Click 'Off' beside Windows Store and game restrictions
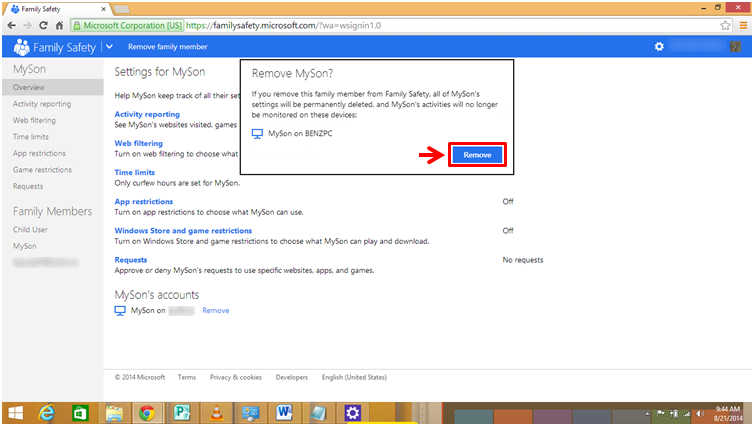This screenshot has width=753, height=425. pos(508,231)
